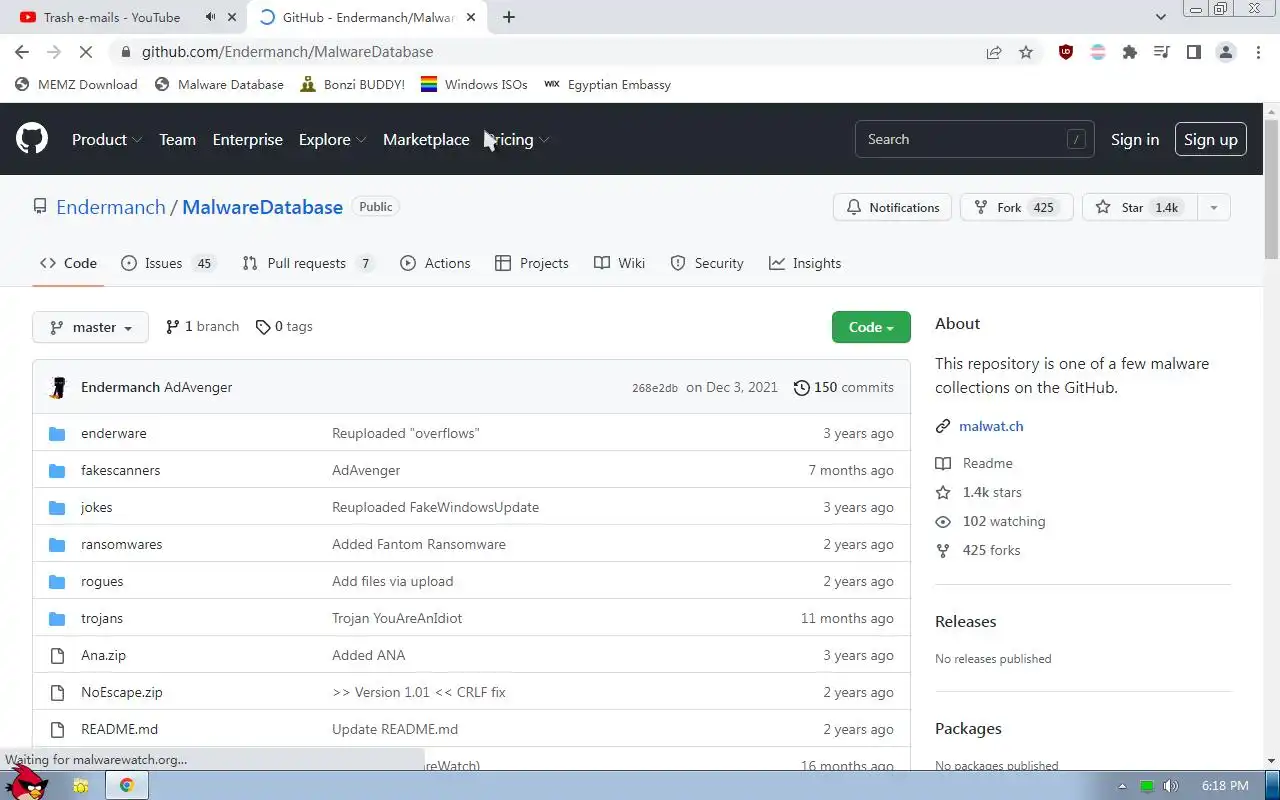This screenshot has height=800, width=1280.
Task: Open the extensions puzzle icon
Action: coord(1130,52)
